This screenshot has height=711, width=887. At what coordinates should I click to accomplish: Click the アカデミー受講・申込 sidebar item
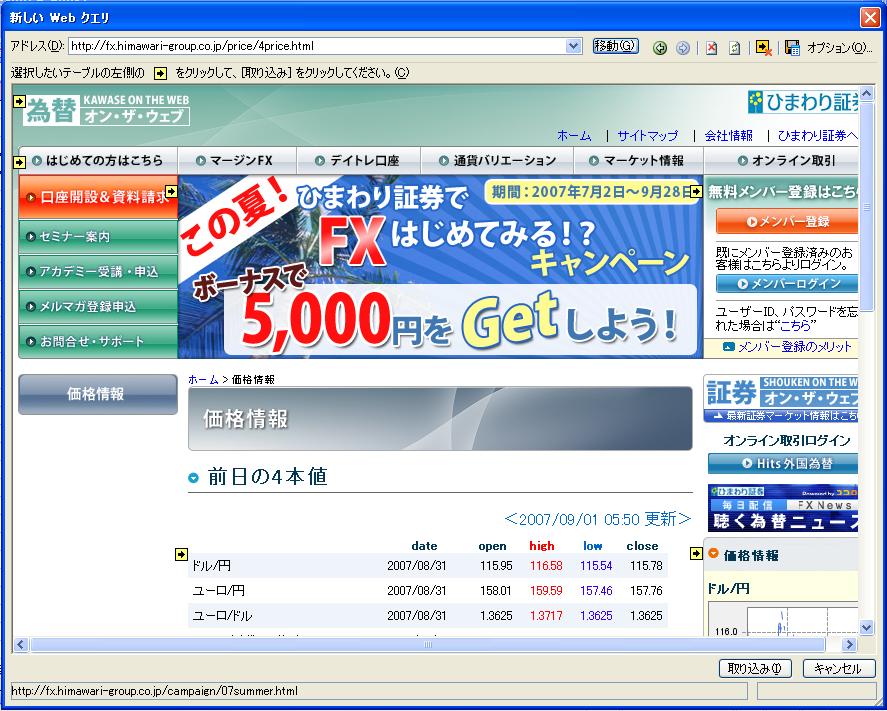click(98, 272)
